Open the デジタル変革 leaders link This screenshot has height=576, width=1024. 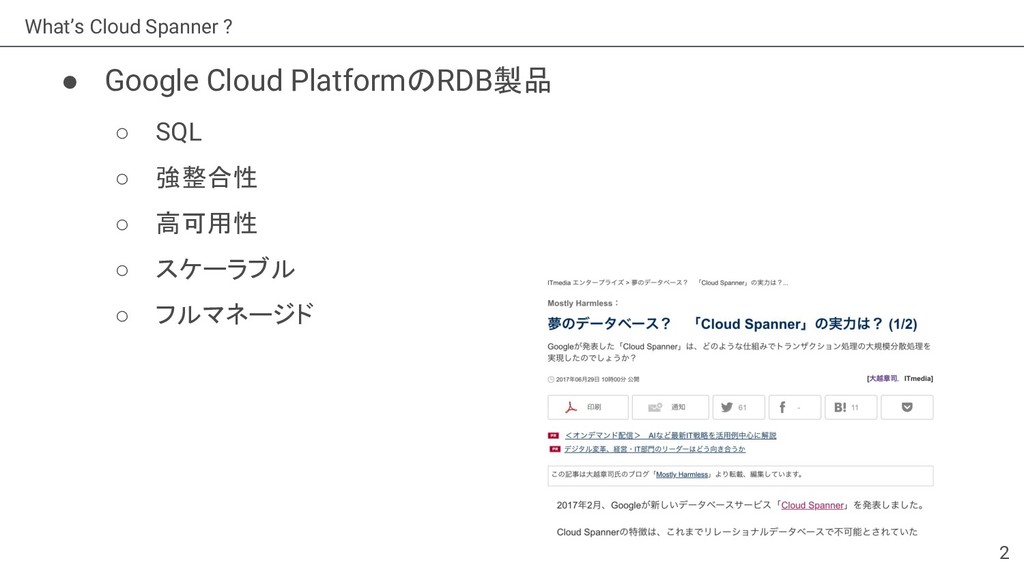coord(654,449)
